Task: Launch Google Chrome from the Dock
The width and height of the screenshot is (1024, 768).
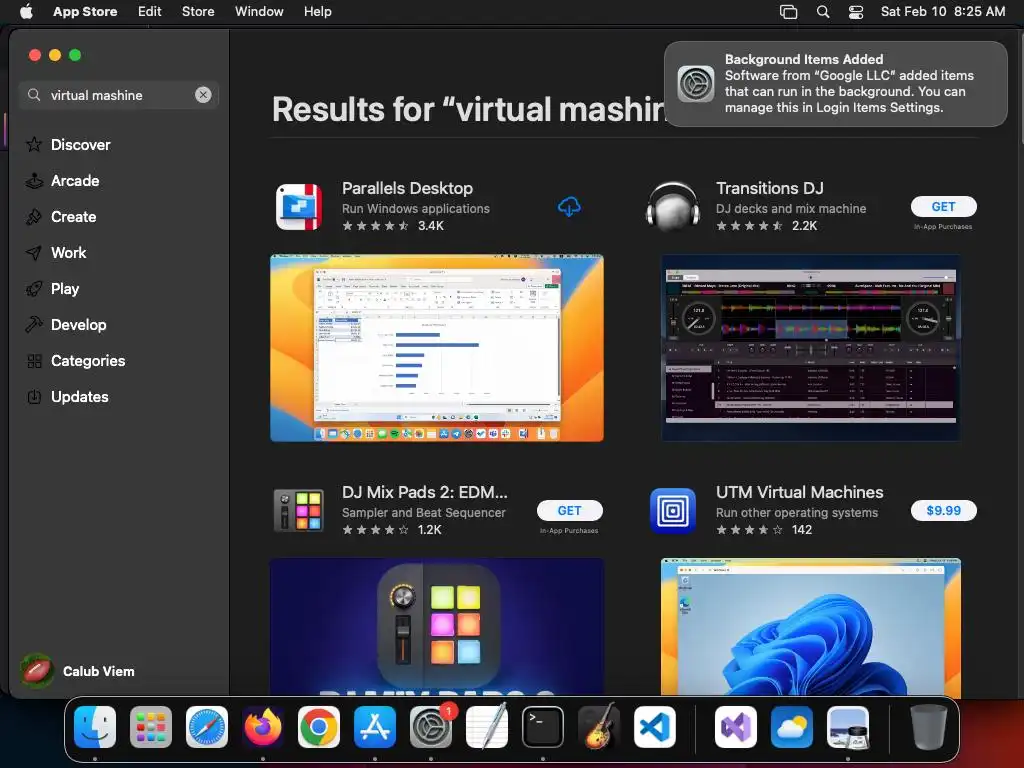Action: (319, 727)
